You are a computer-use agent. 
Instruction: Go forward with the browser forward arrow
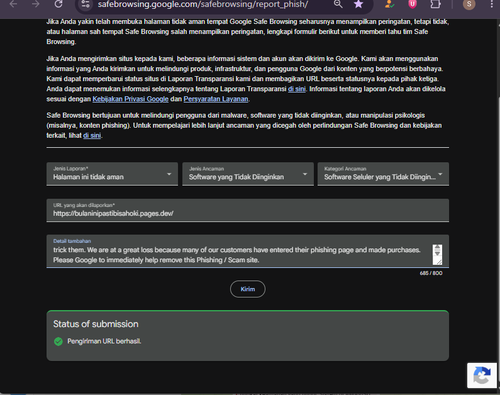pyautogui.click(x=36, y=4)
